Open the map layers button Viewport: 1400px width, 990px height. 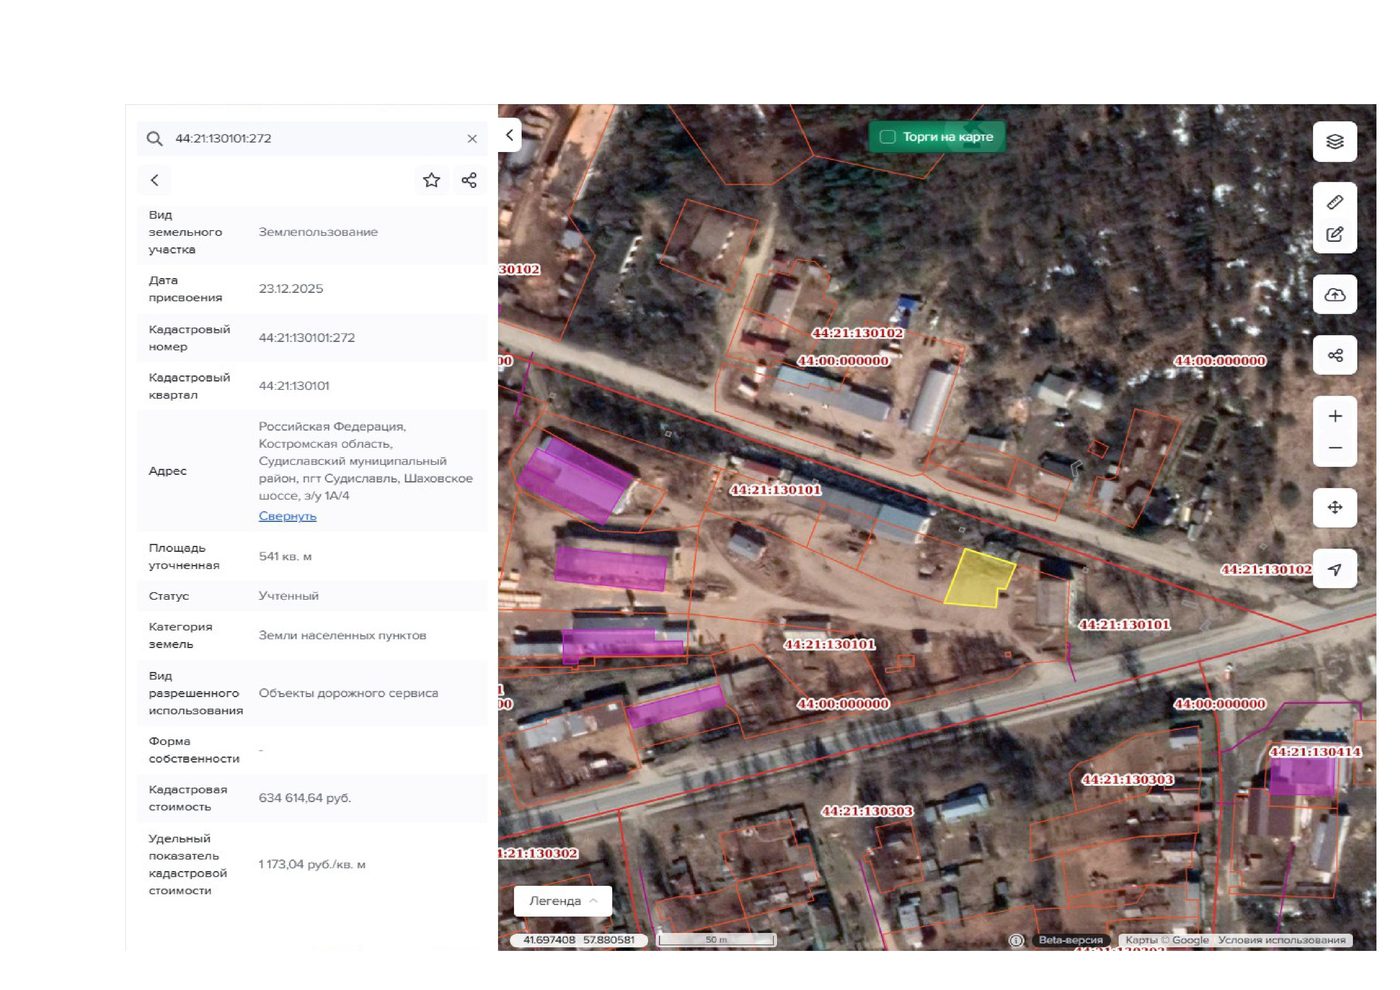[x=1335, y=141]
